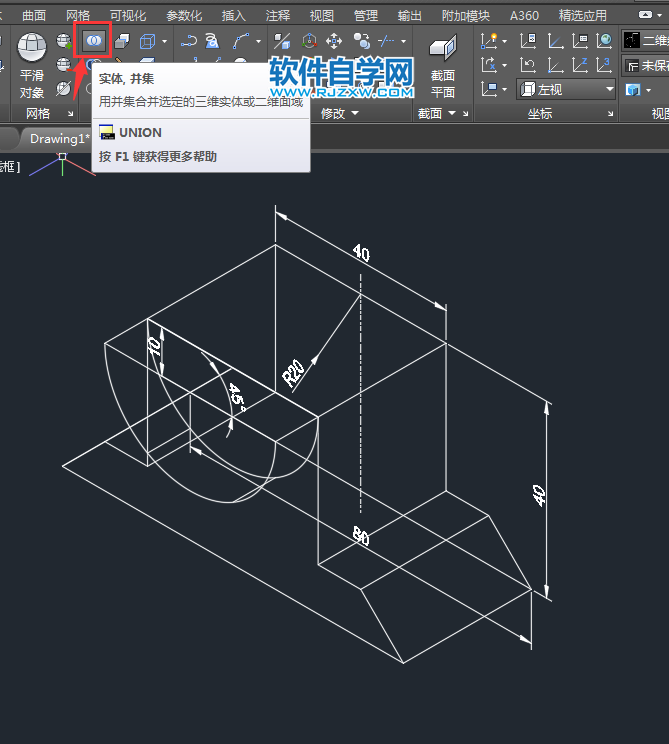Viewport: 669px width, 744px height.
Task: Click the UCS icon with small device symbol
Action: point(528,41)
